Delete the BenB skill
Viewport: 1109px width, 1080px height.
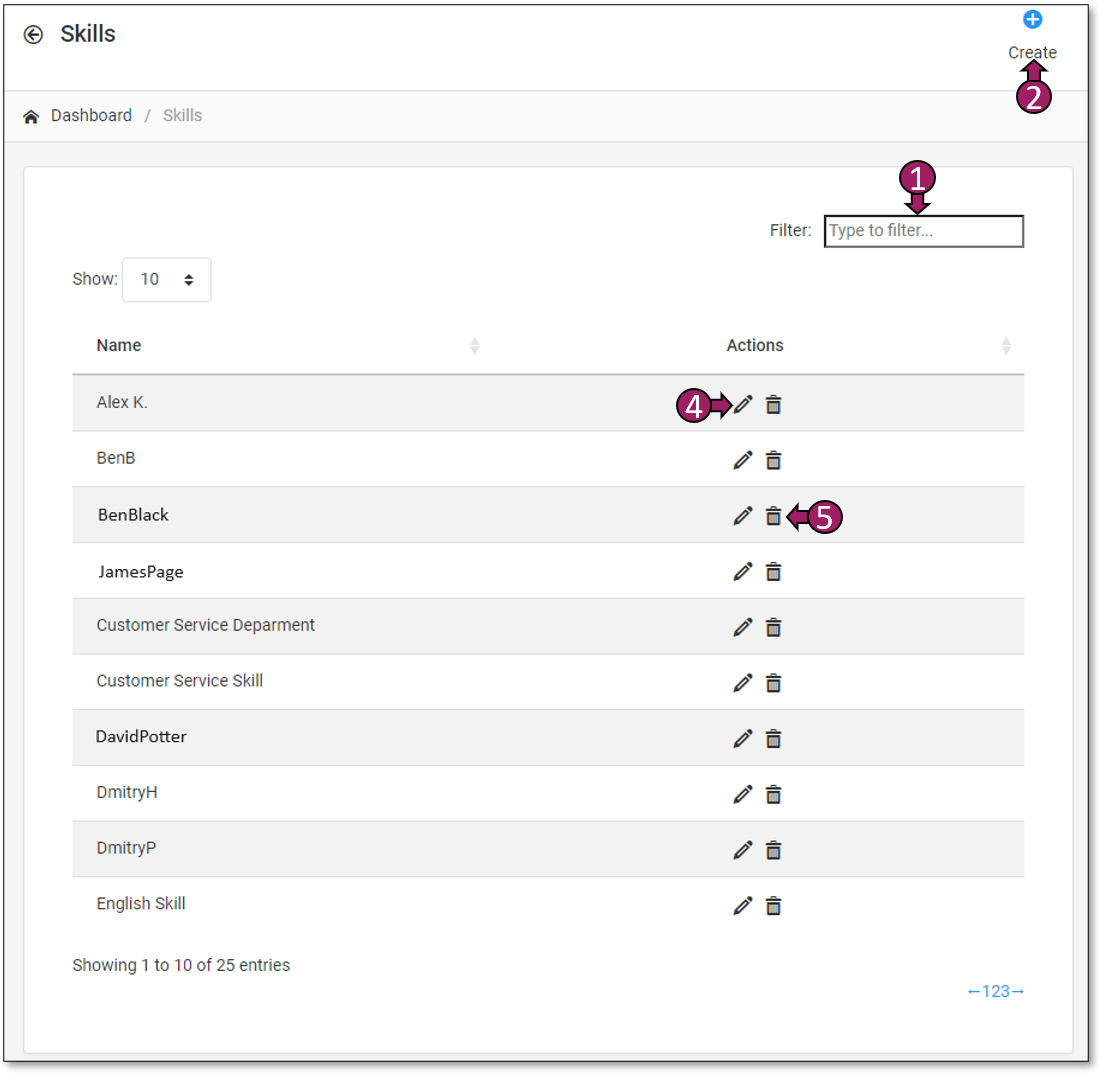click(773, 460)
